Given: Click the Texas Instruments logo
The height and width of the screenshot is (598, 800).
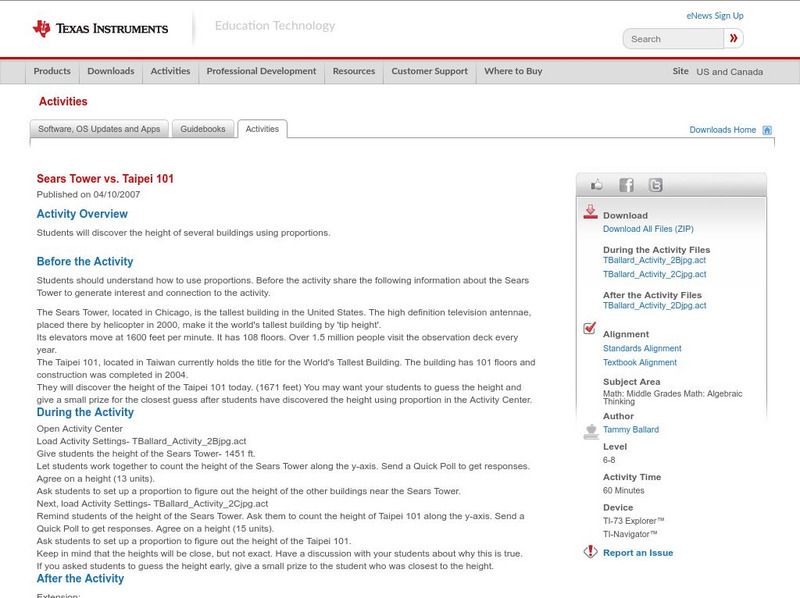Looking at the screenshot, I should 100,28.
